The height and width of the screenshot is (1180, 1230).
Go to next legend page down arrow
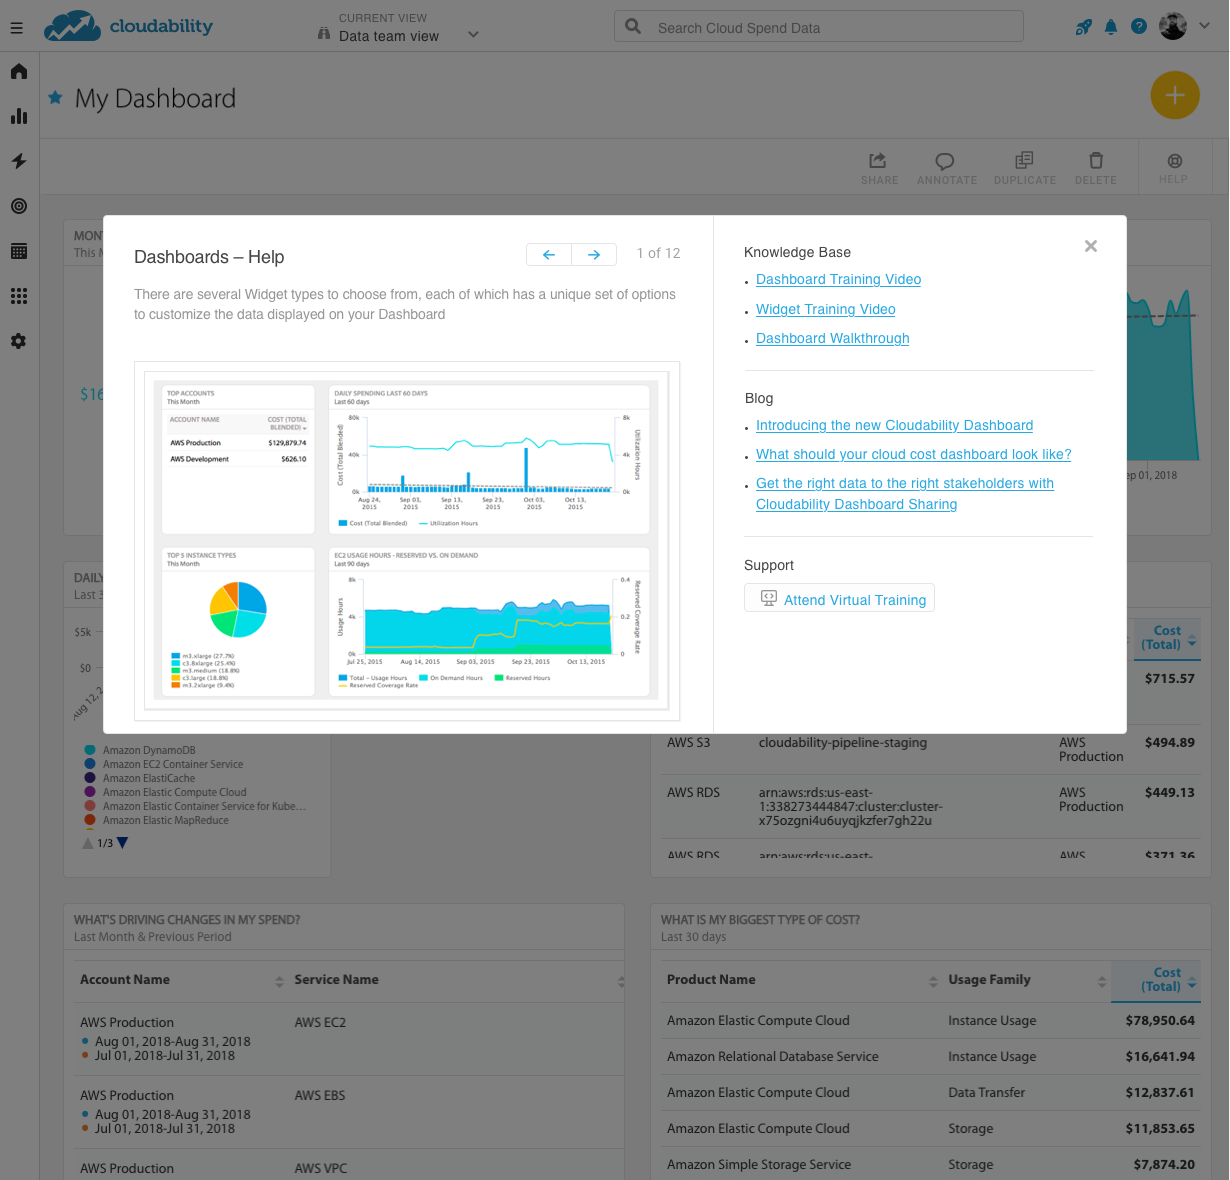point(122,843)
